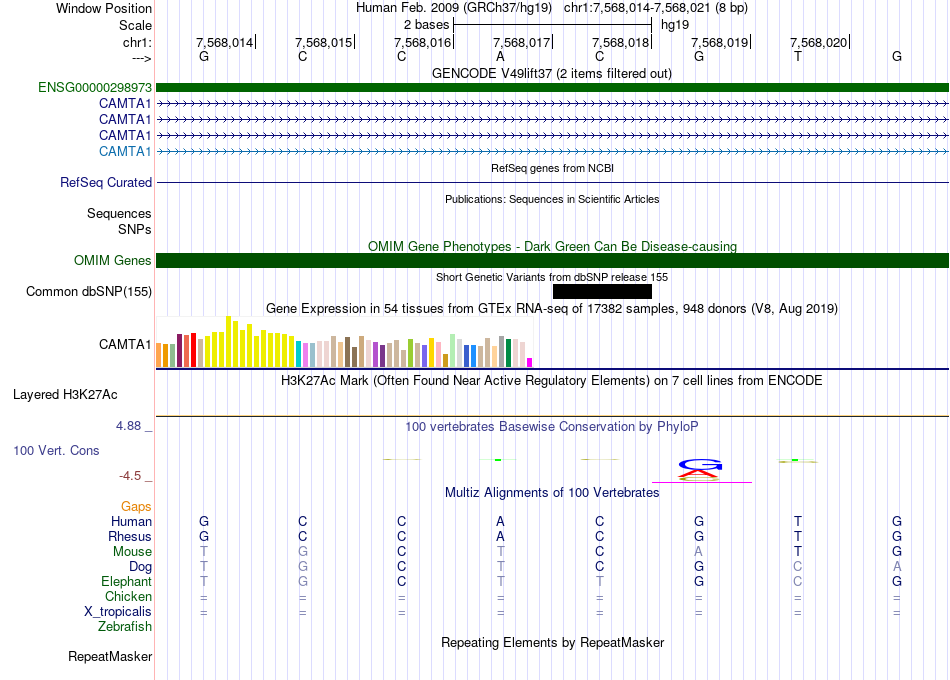Click the 7,568,017 ruler position
950x680 pixels.
pos(522,42)
